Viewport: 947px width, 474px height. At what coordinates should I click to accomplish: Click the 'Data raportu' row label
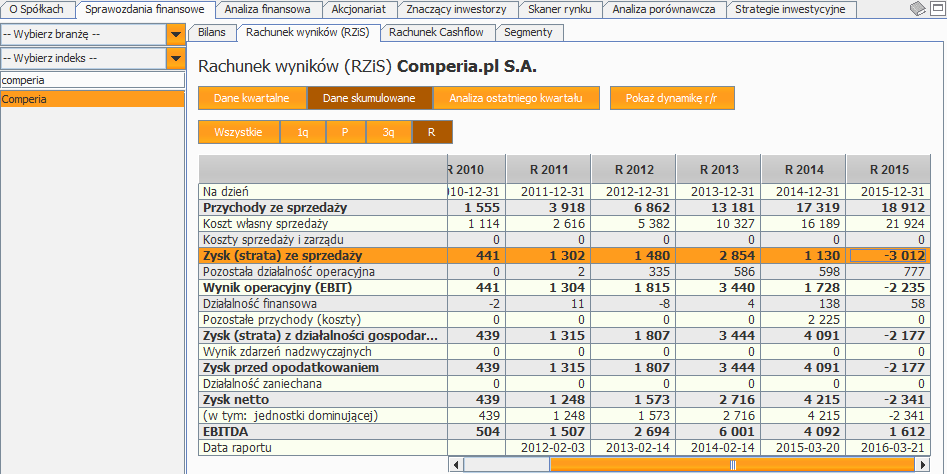(x=237, y=448)
